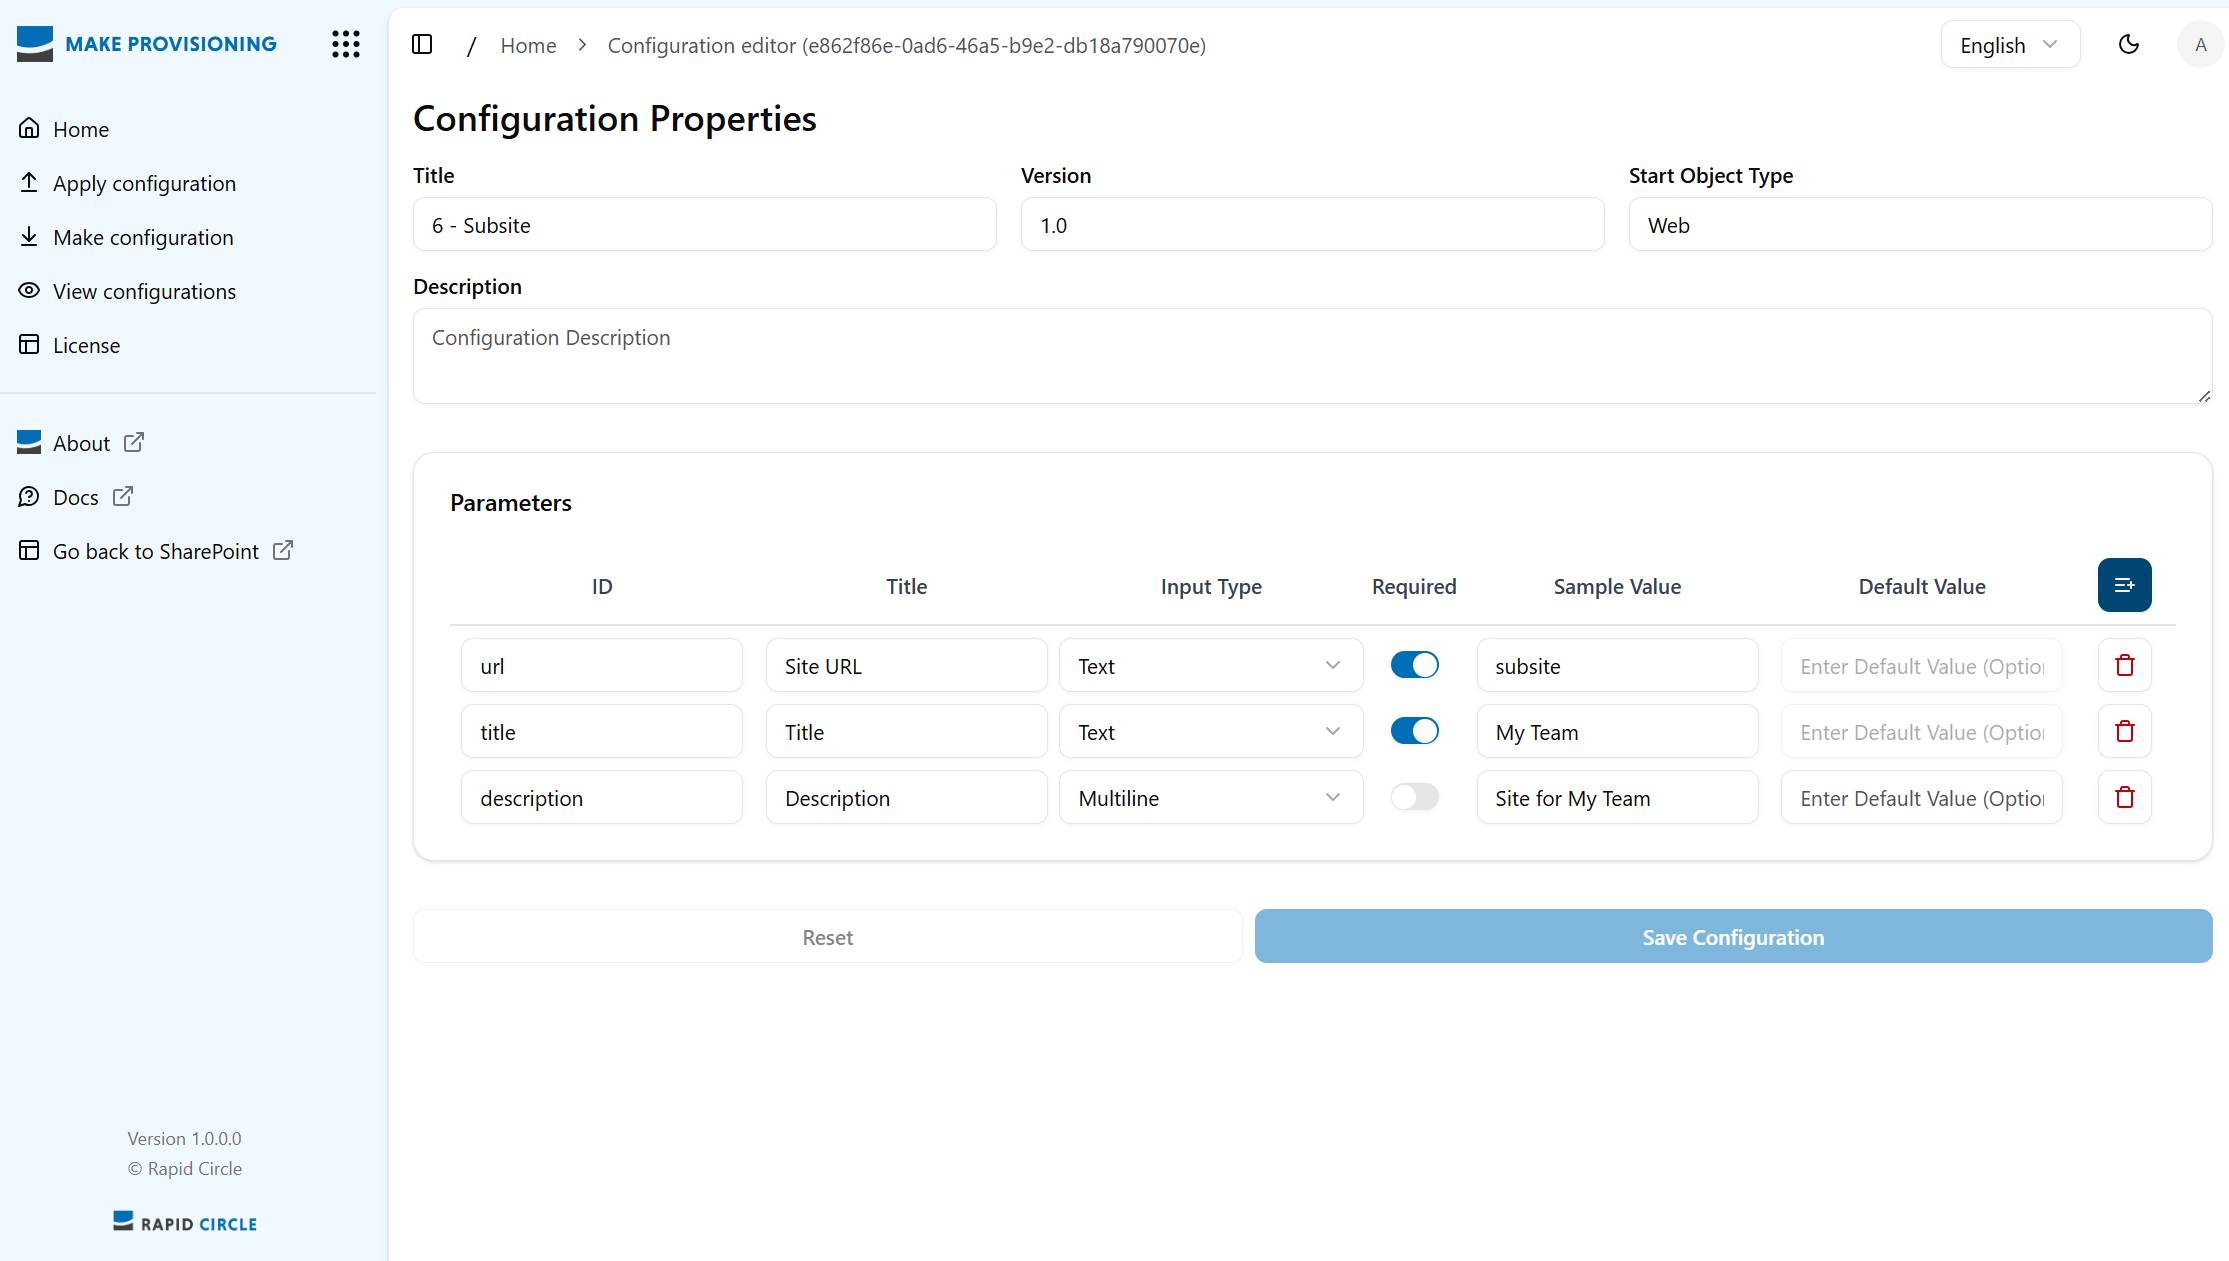The height and width of the screenshot is (1261, 2229).
Task: Open View configurations in sidebar
Action: pyautogui.click(x=144, y=291)
